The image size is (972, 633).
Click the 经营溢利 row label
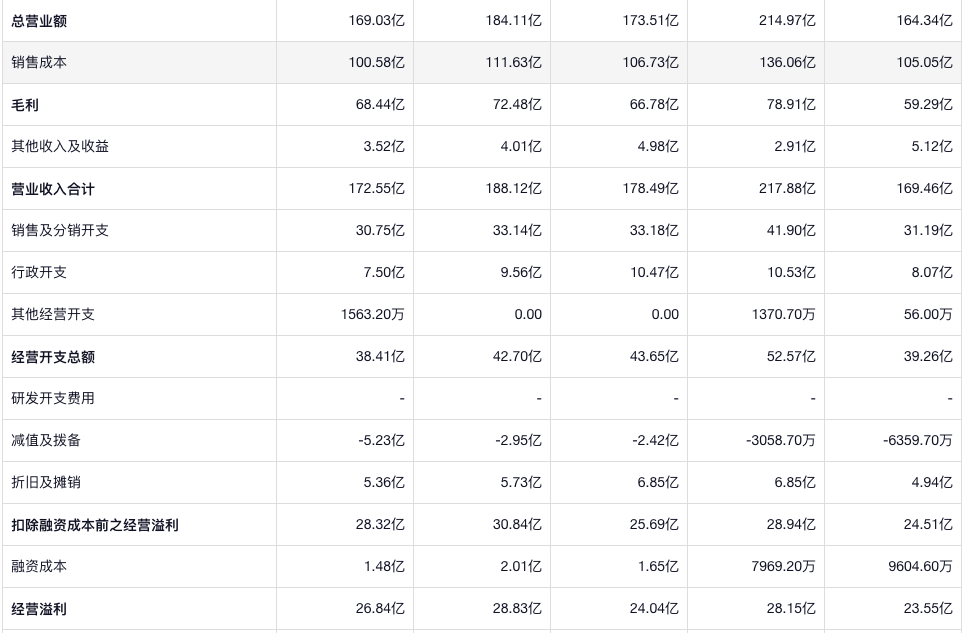(40, 608)
